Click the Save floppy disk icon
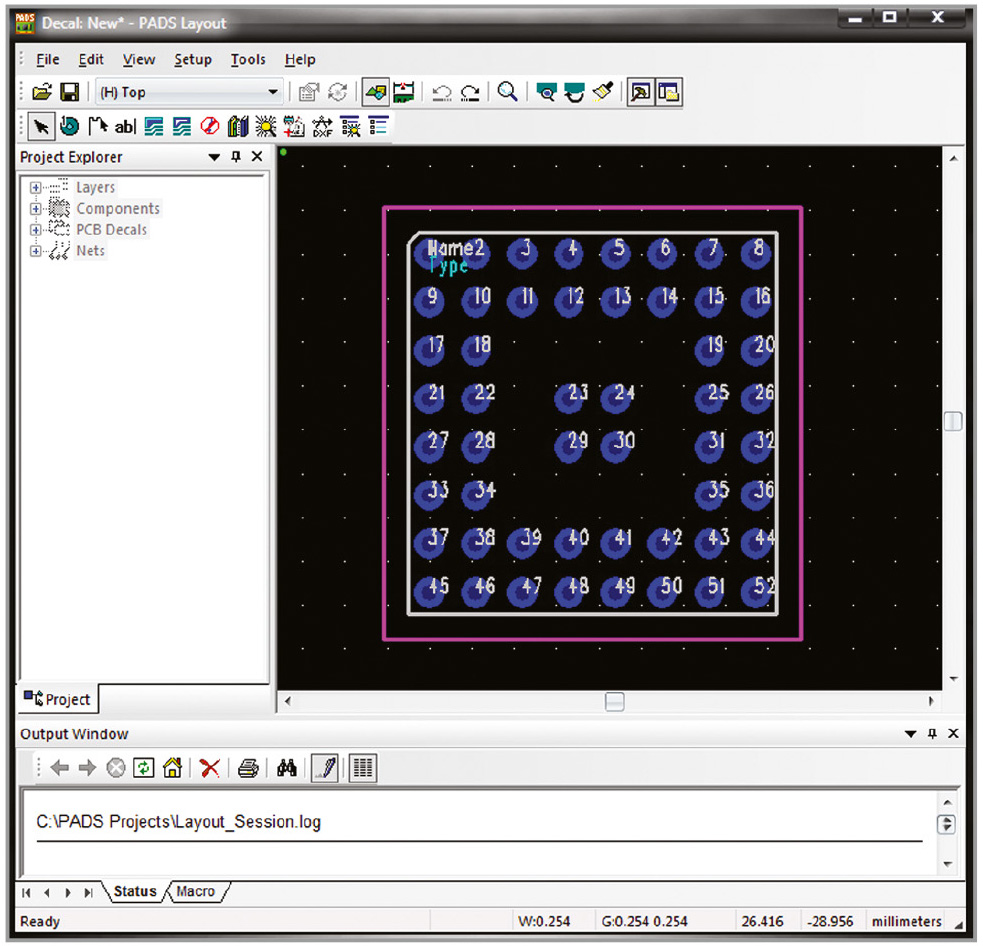Viewport: 983px width, 946px height. 69,92
